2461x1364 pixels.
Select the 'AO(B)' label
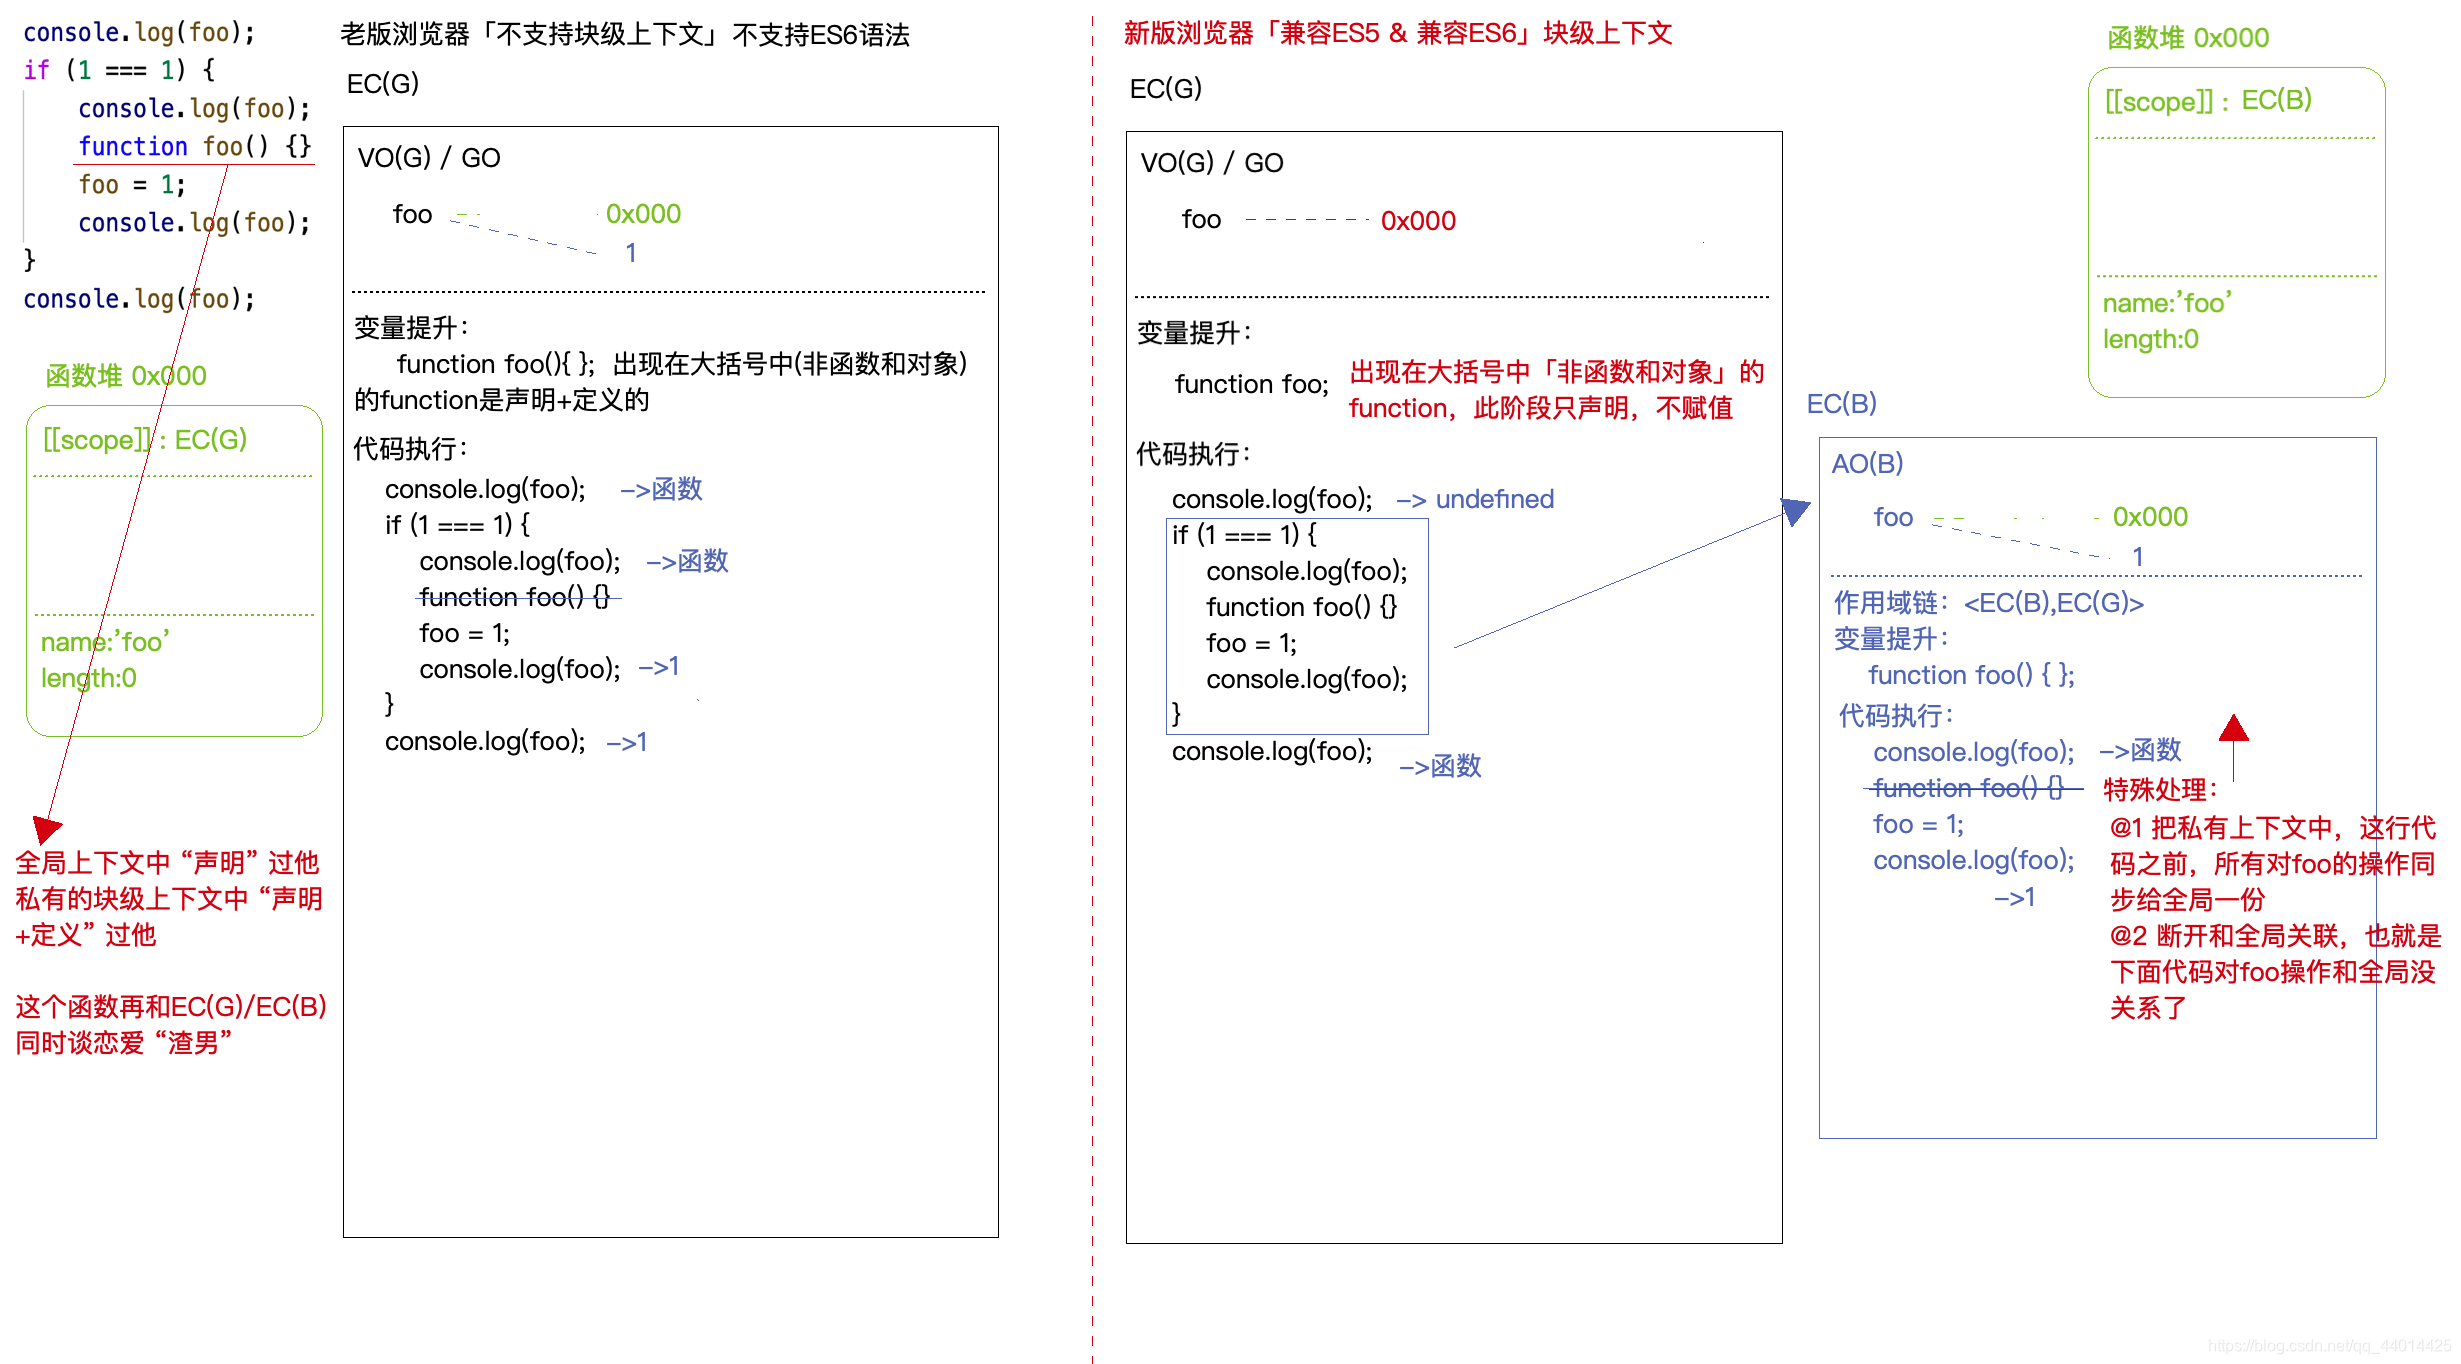pyautogui.click(x=1867, y=464)
